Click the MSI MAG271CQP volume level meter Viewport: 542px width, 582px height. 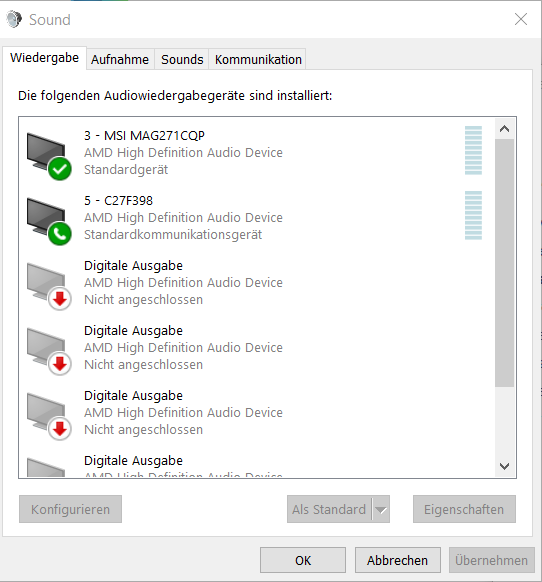tap(473, 150)
